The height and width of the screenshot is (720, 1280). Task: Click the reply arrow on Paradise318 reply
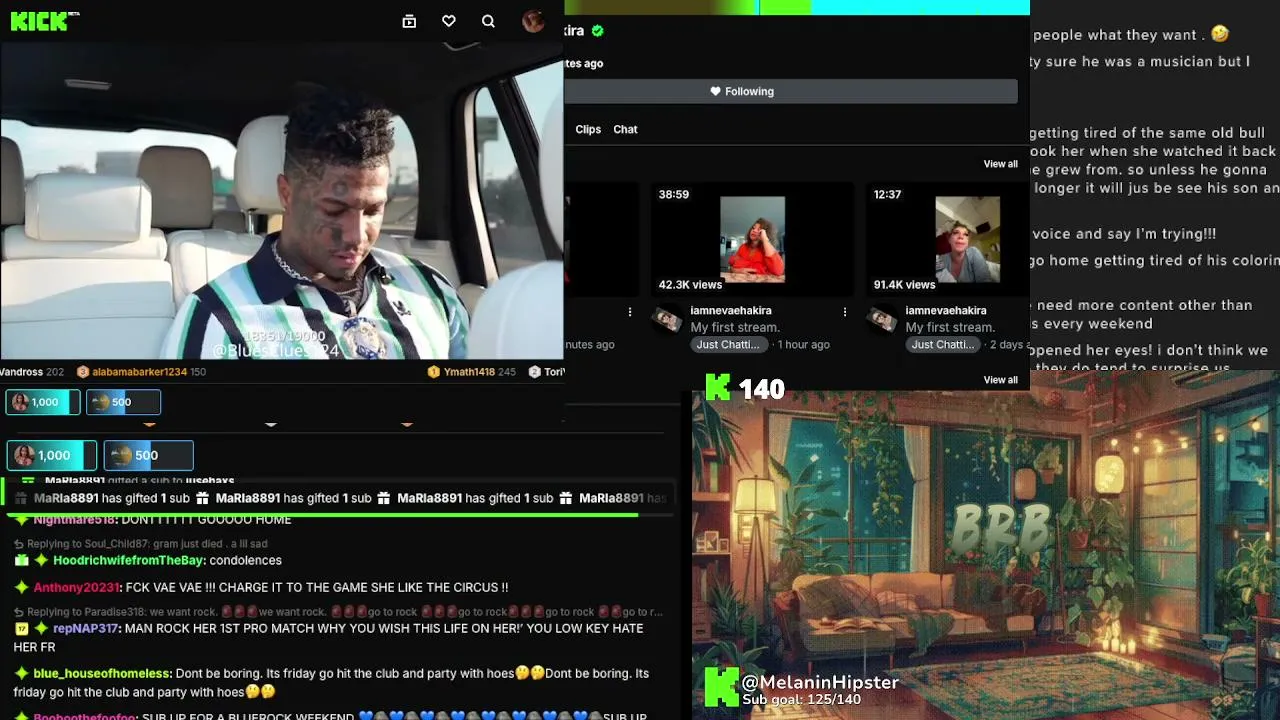(x=19, y=612)
